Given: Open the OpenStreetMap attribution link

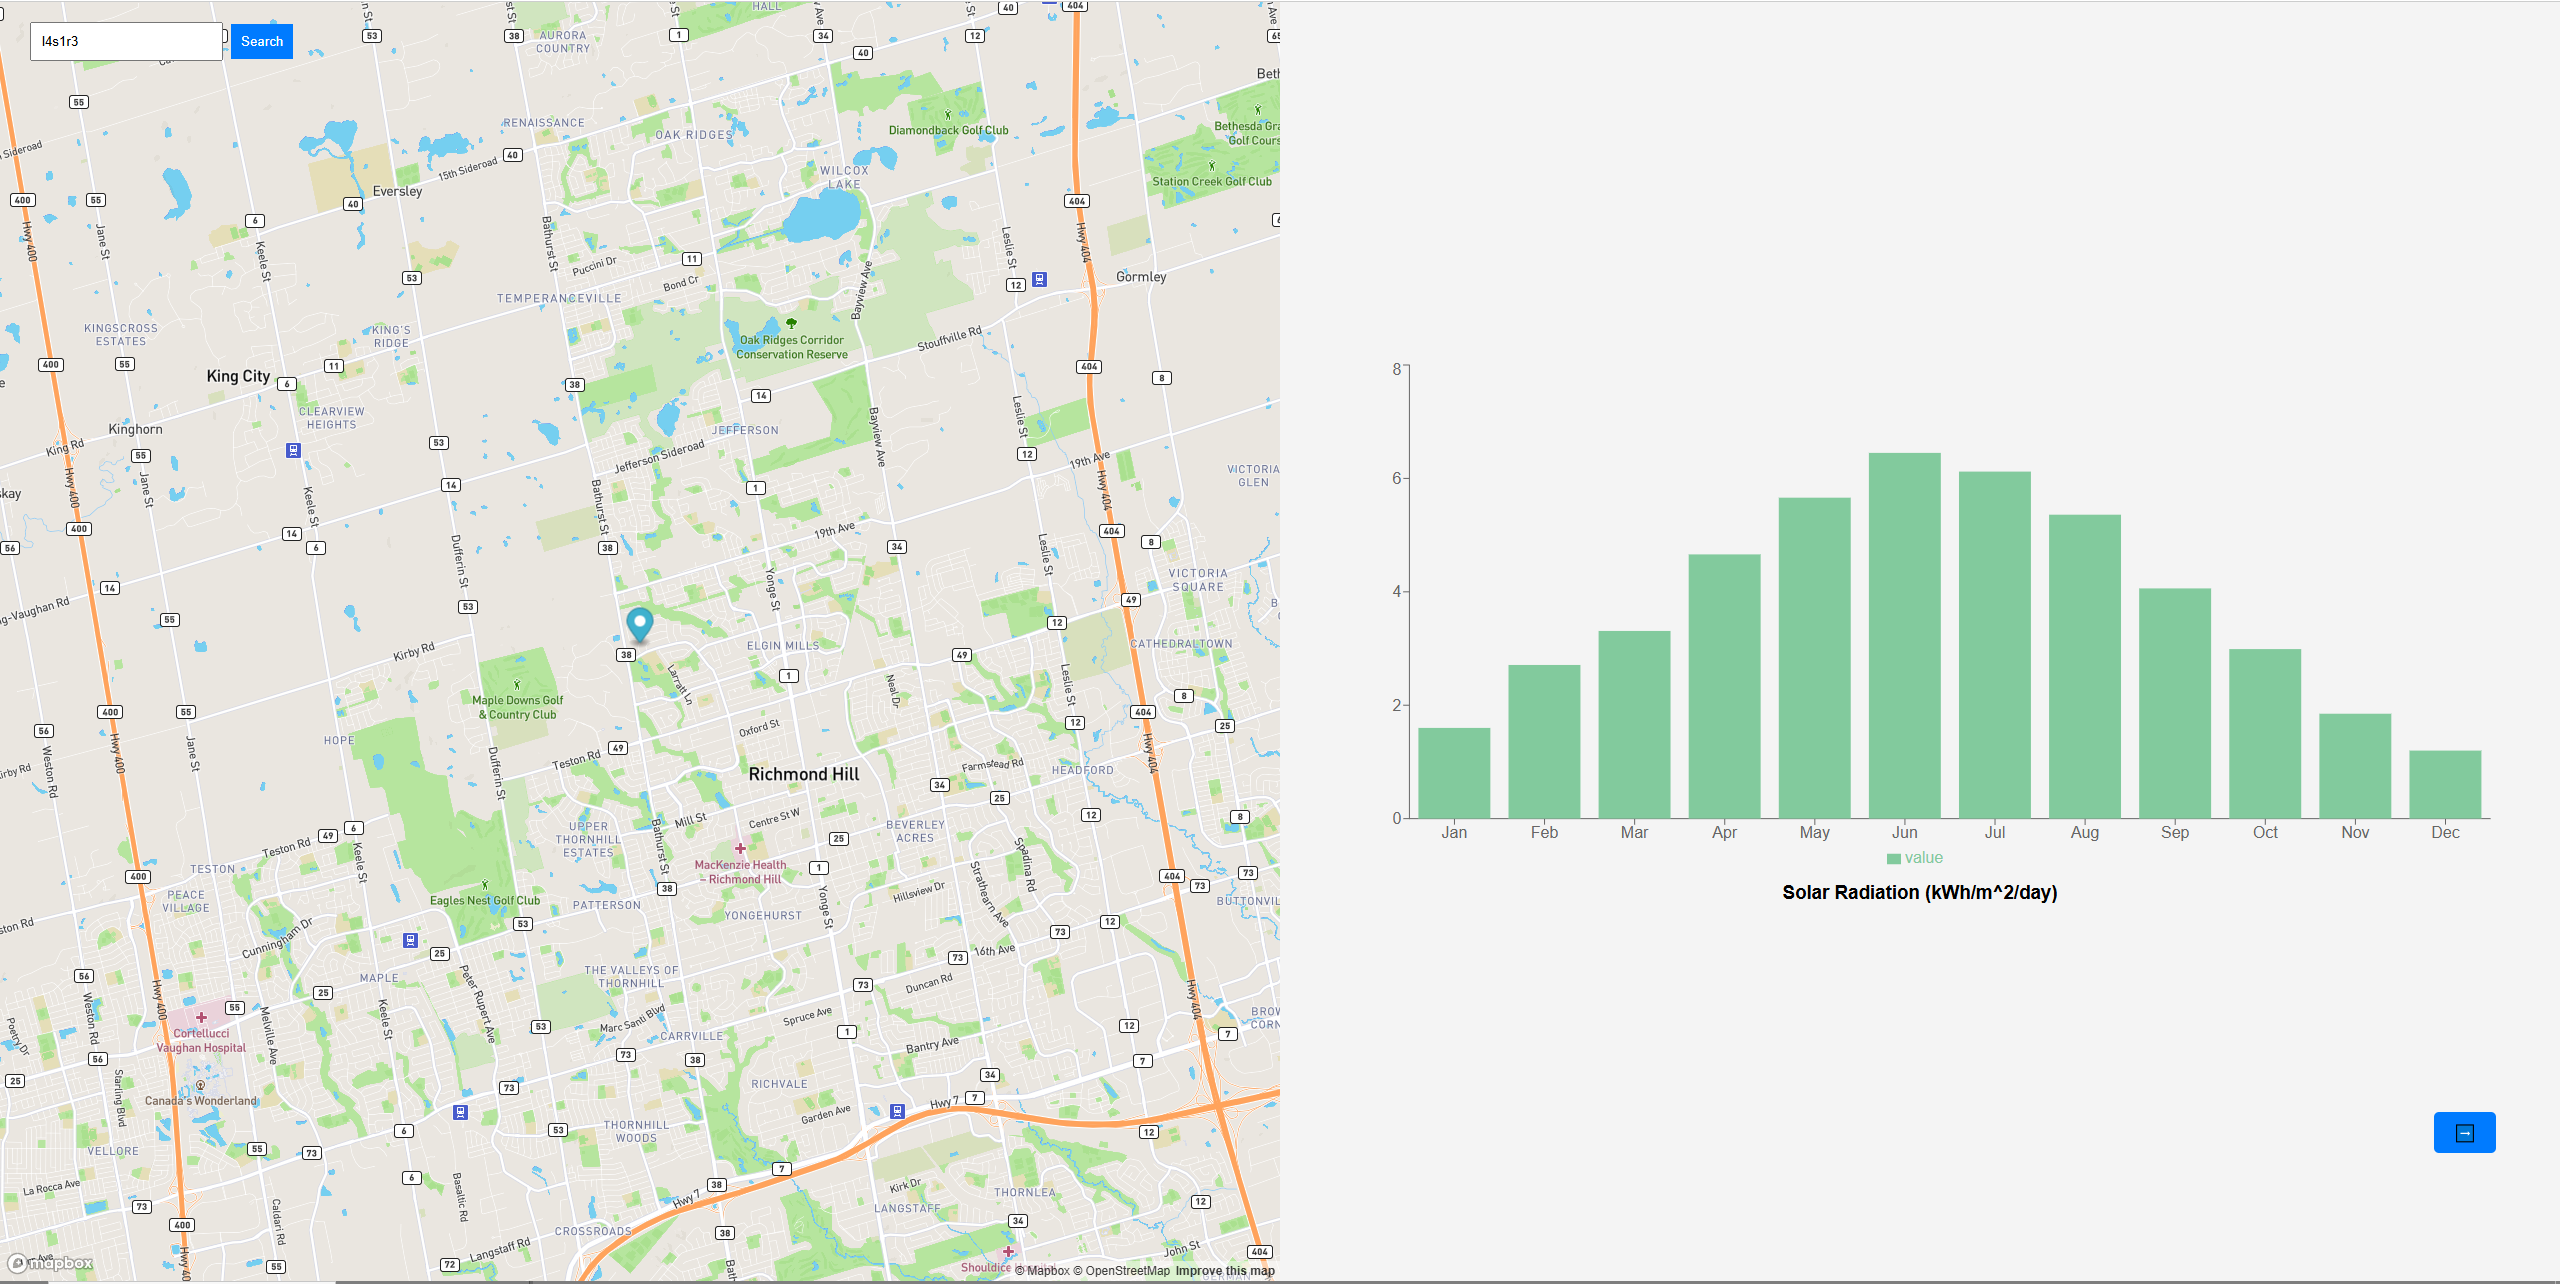Looking at the screenshot, I should pyautogui.click(x=1121, y=1271).
